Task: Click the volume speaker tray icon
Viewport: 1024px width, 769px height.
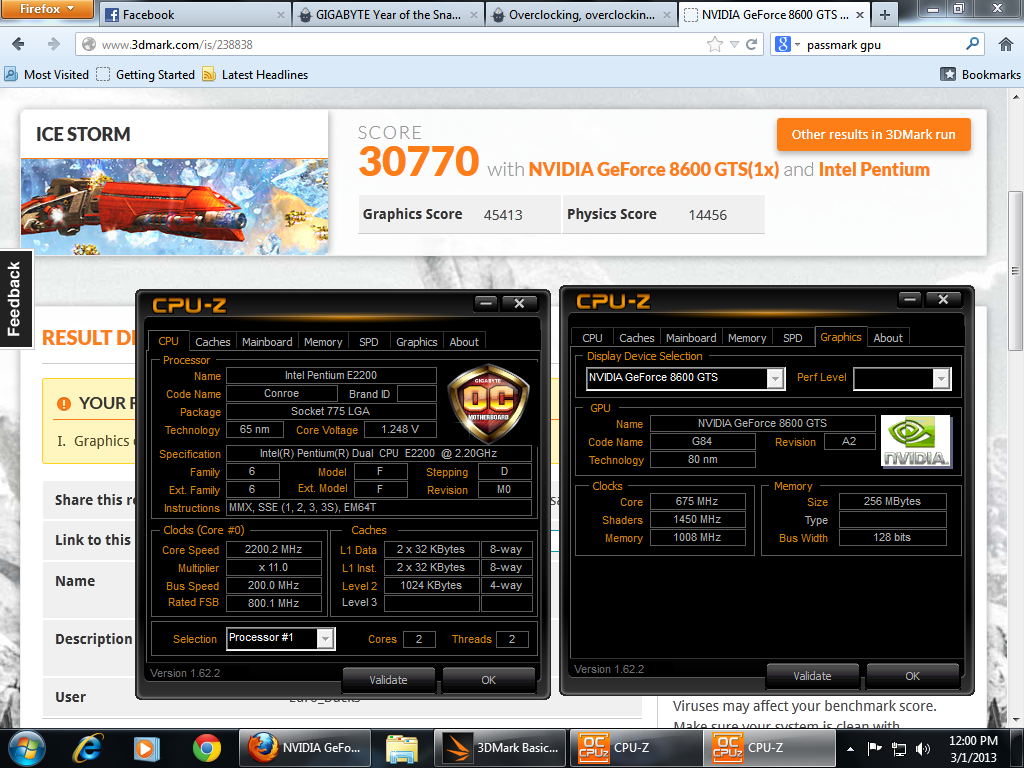Action: click(x=923, y=749)
